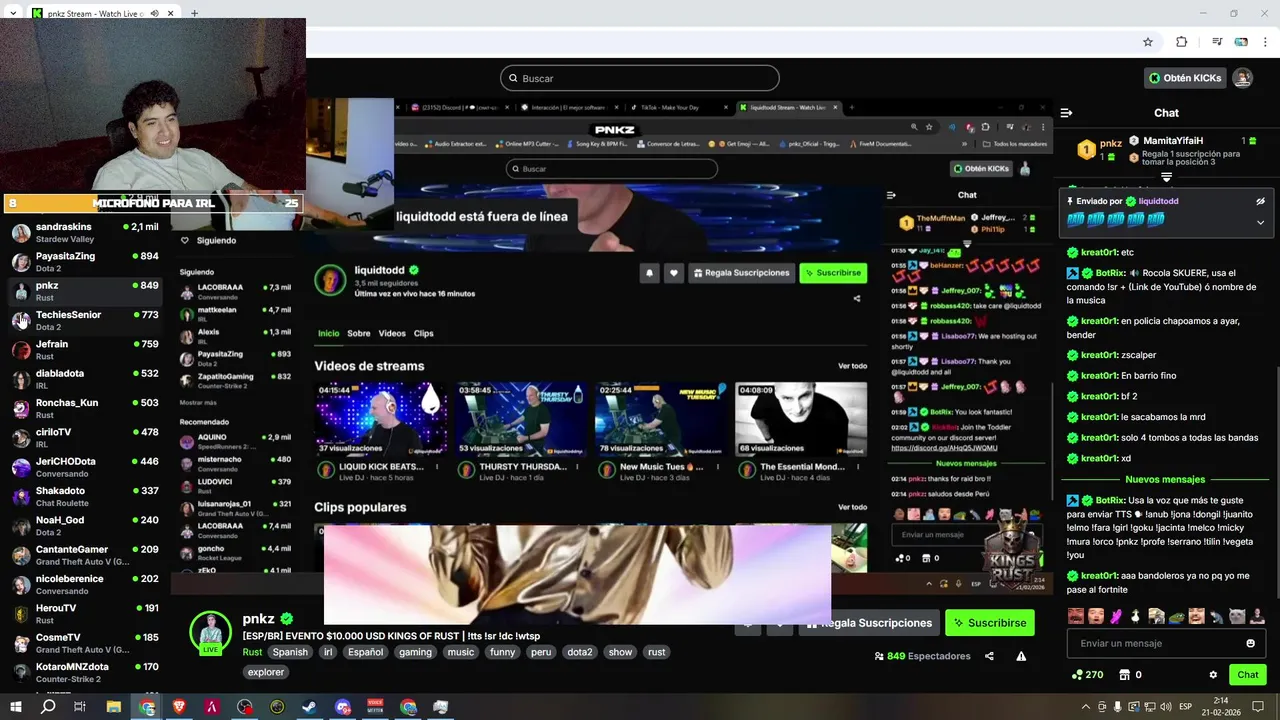Image resolution: width=1280 pixels, height=720 pixels.
Task: Open PayasitaZing channel in sidebar
Action: coord(85,262)
